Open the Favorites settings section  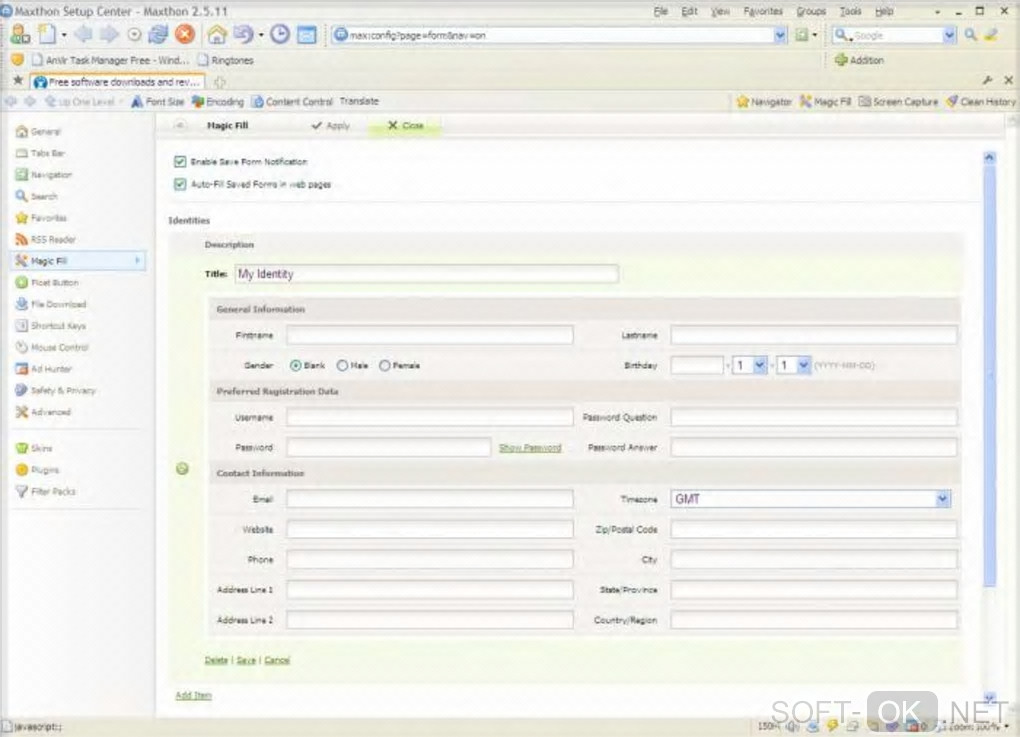pyautogui.click(x=41, y=217)
